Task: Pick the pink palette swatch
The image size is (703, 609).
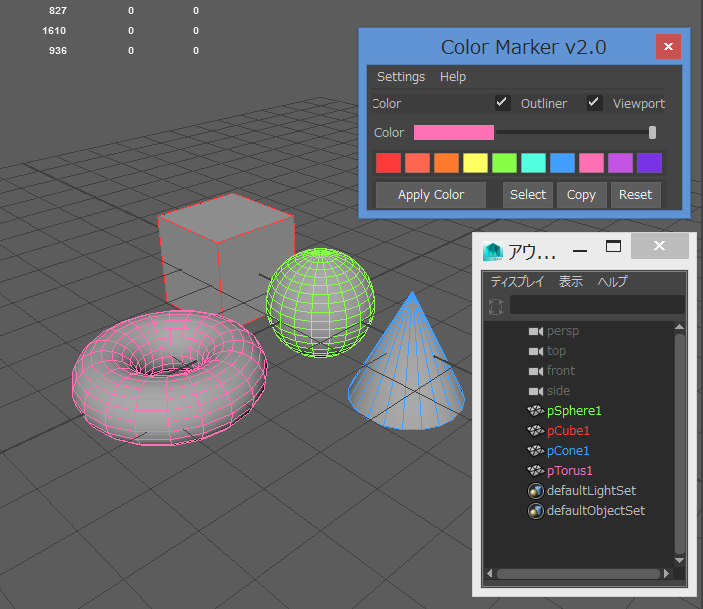Action: [591, 163]
